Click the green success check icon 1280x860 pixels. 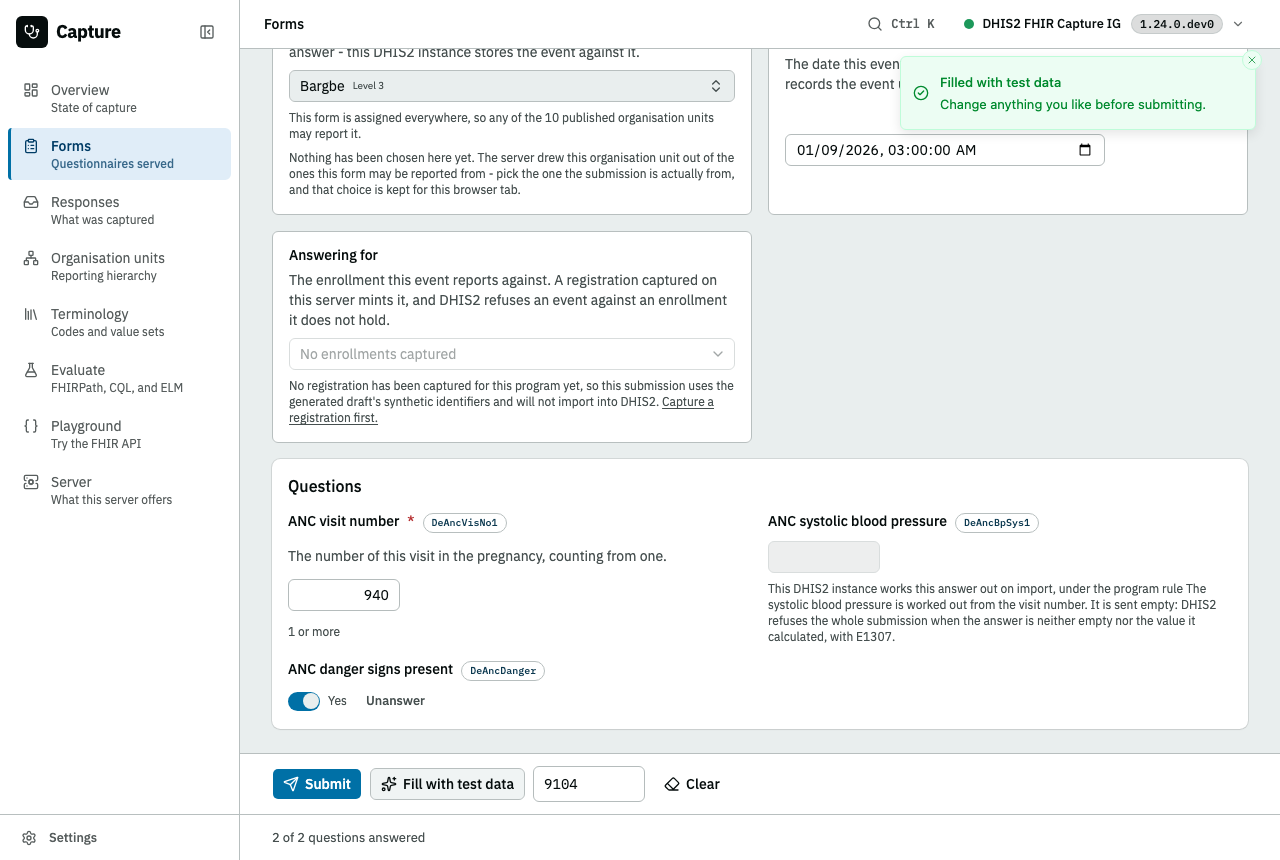pyautogui.click(x=921, y=93)
